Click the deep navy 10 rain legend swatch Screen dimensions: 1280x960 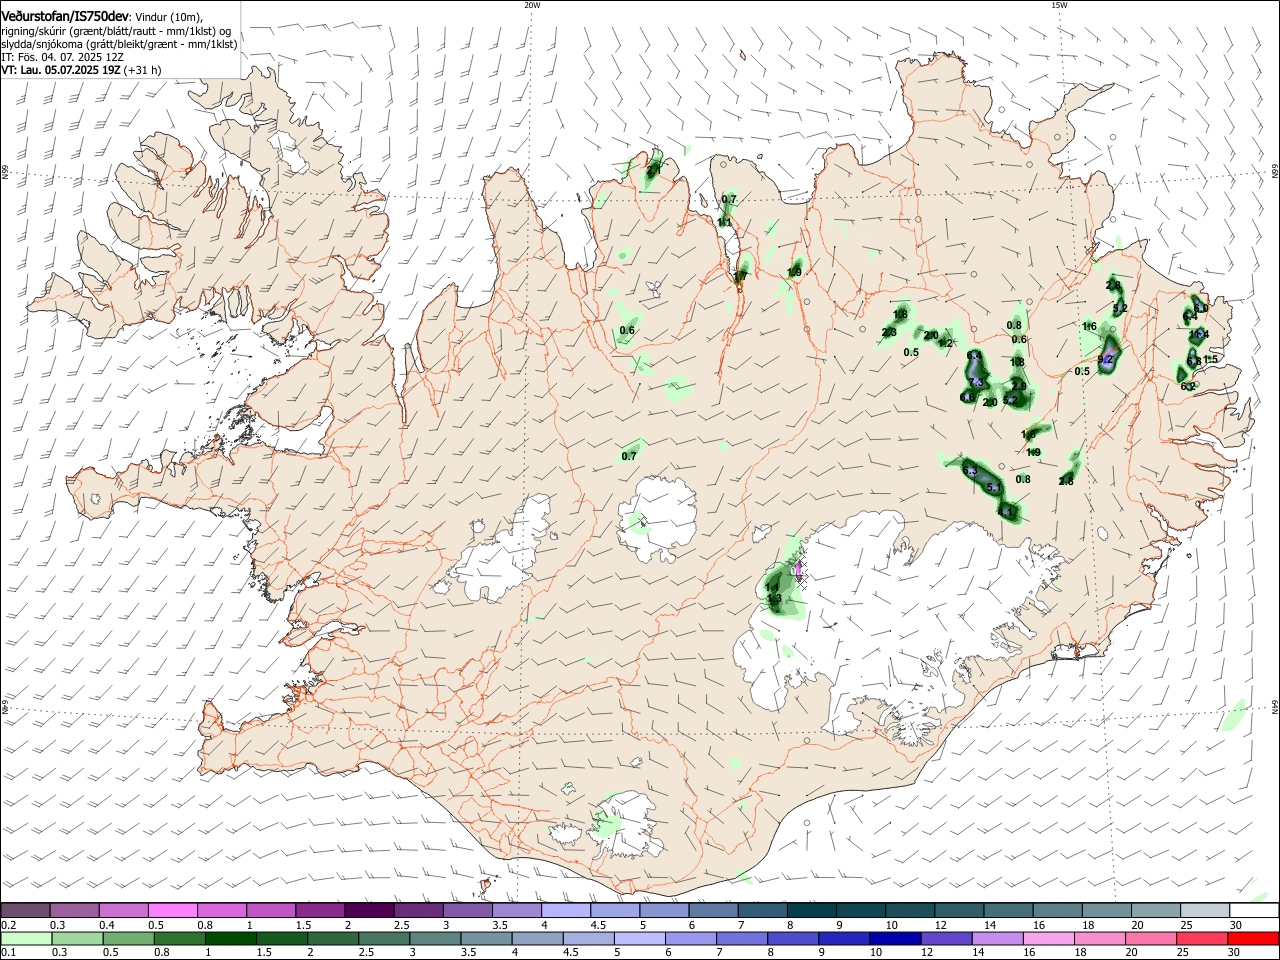(894, 938)
